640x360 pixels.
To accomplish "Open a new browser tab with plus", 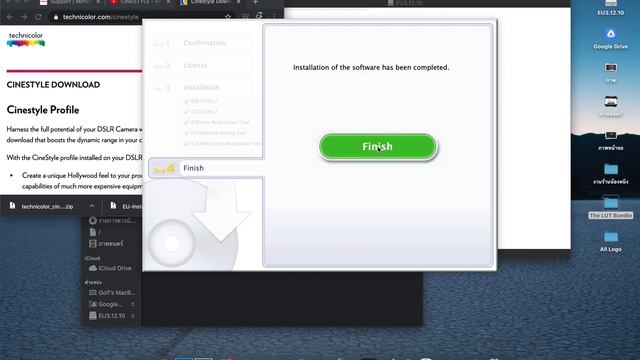I will click(x=256, y=2).
